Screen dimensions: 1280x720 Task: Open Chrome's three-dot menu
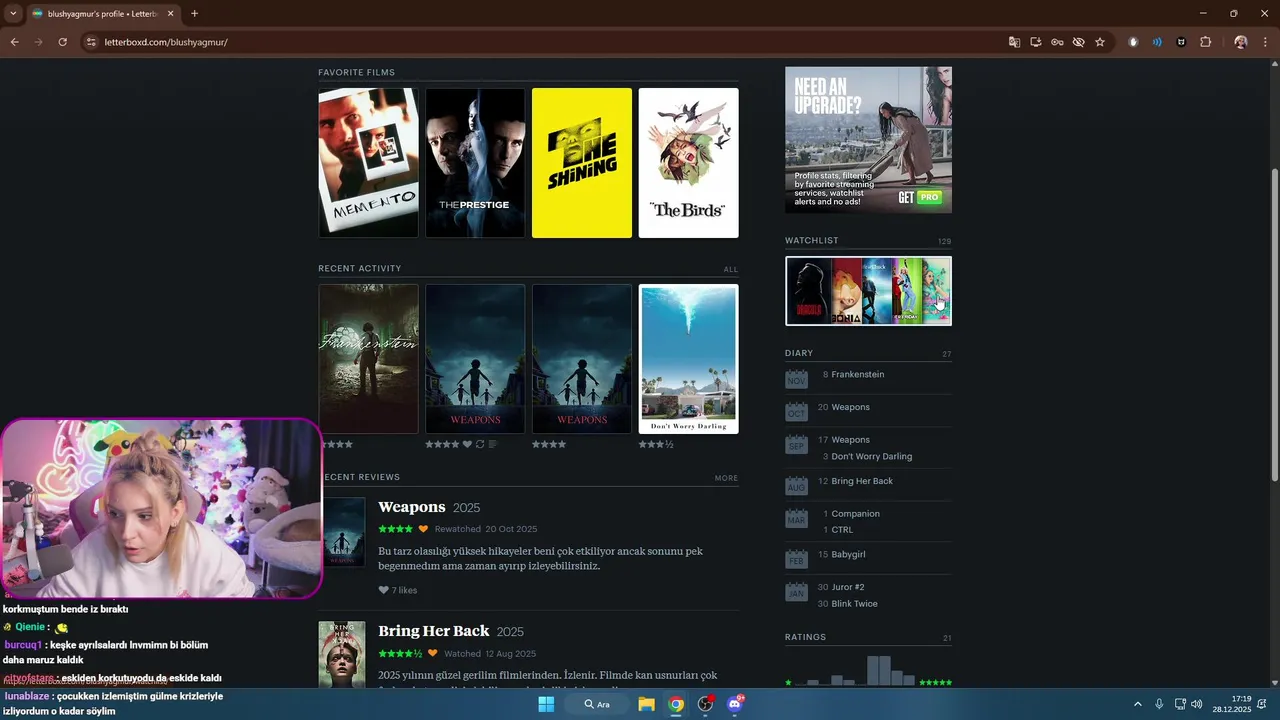coord(1266,42)
